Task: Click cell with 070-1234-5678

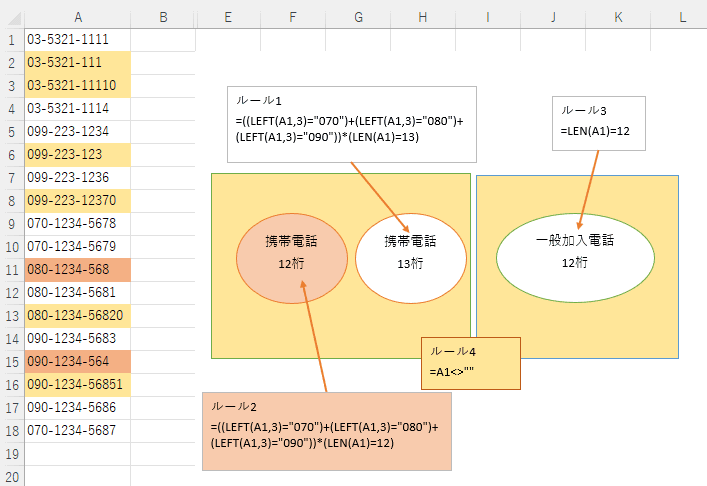Action: (78, 224)
